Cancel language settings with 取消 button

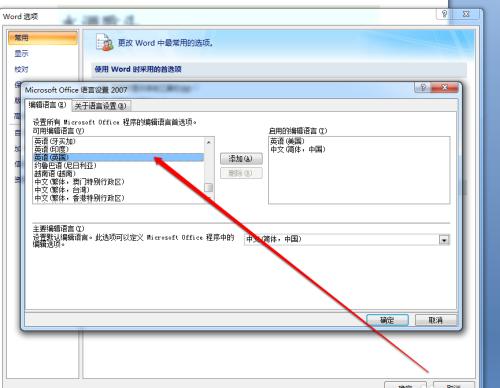click(435, 320)
